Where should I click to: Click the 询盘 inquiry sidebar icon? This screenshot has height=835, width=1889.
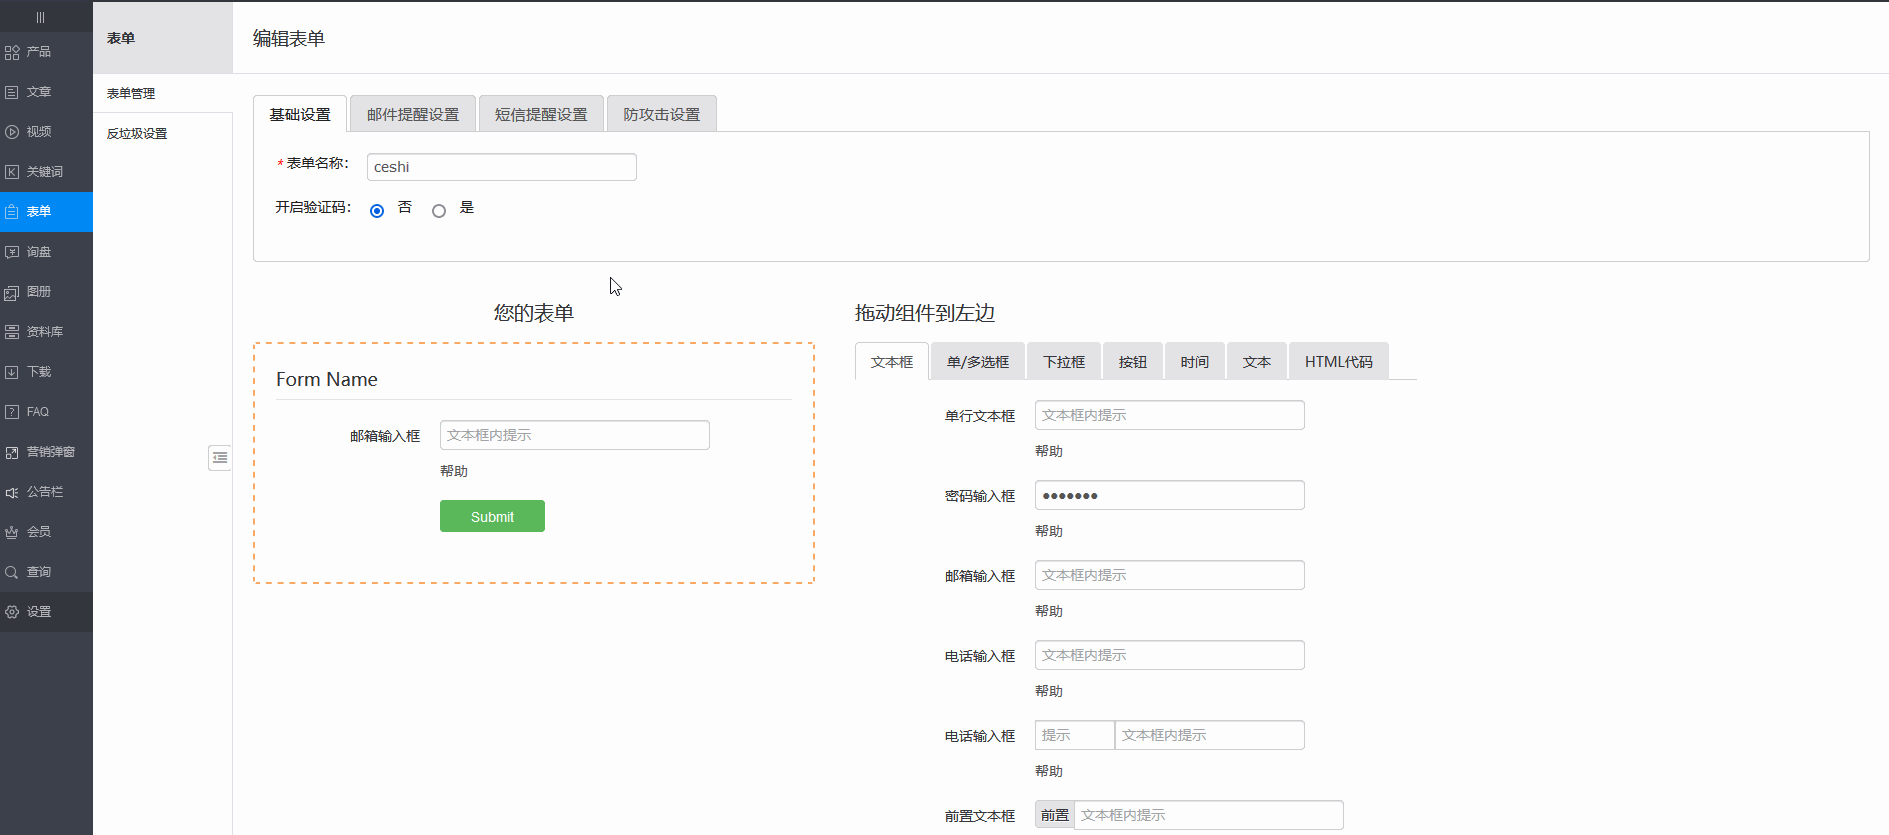tap(12, 252)
